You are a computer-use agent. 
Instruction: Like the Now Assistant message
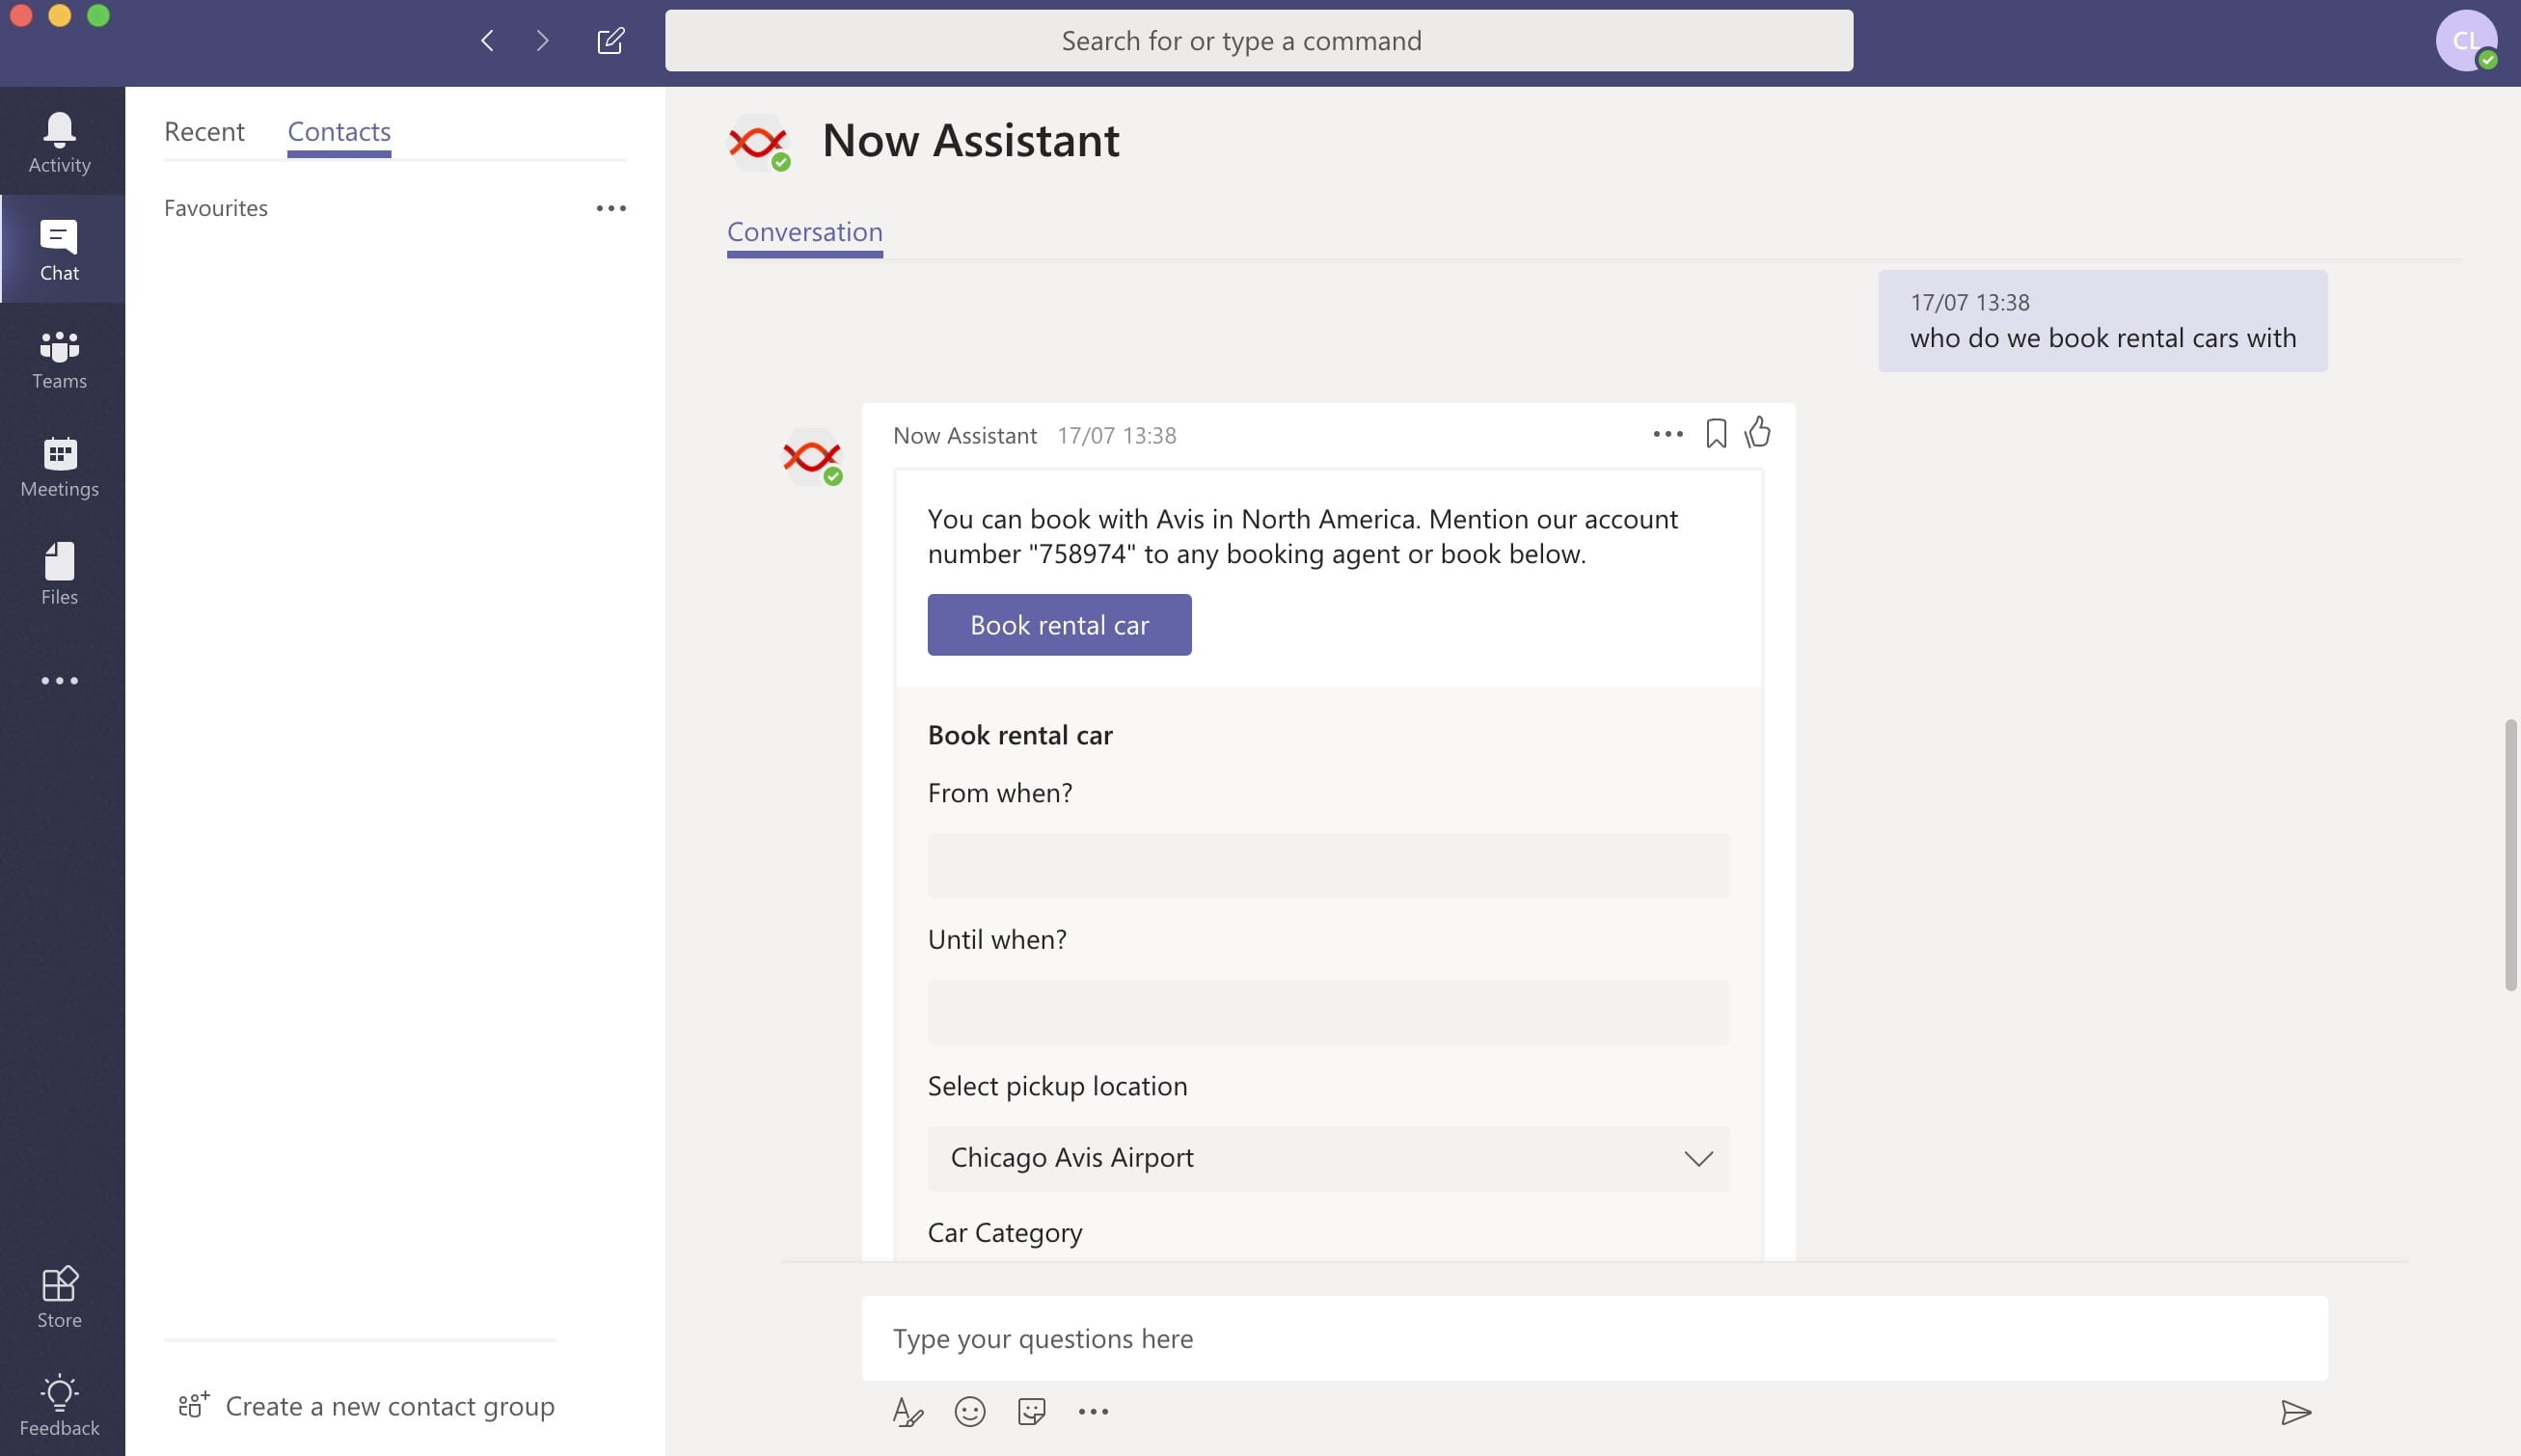click(1758, 432)
